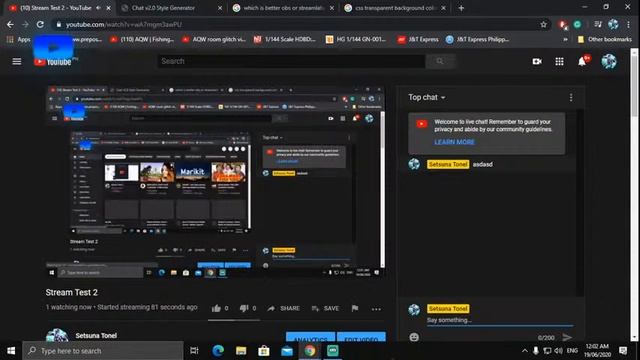The image size is (640, 360).
Task: Bookmark this page with the star
Action: click(x=543, y=24)
